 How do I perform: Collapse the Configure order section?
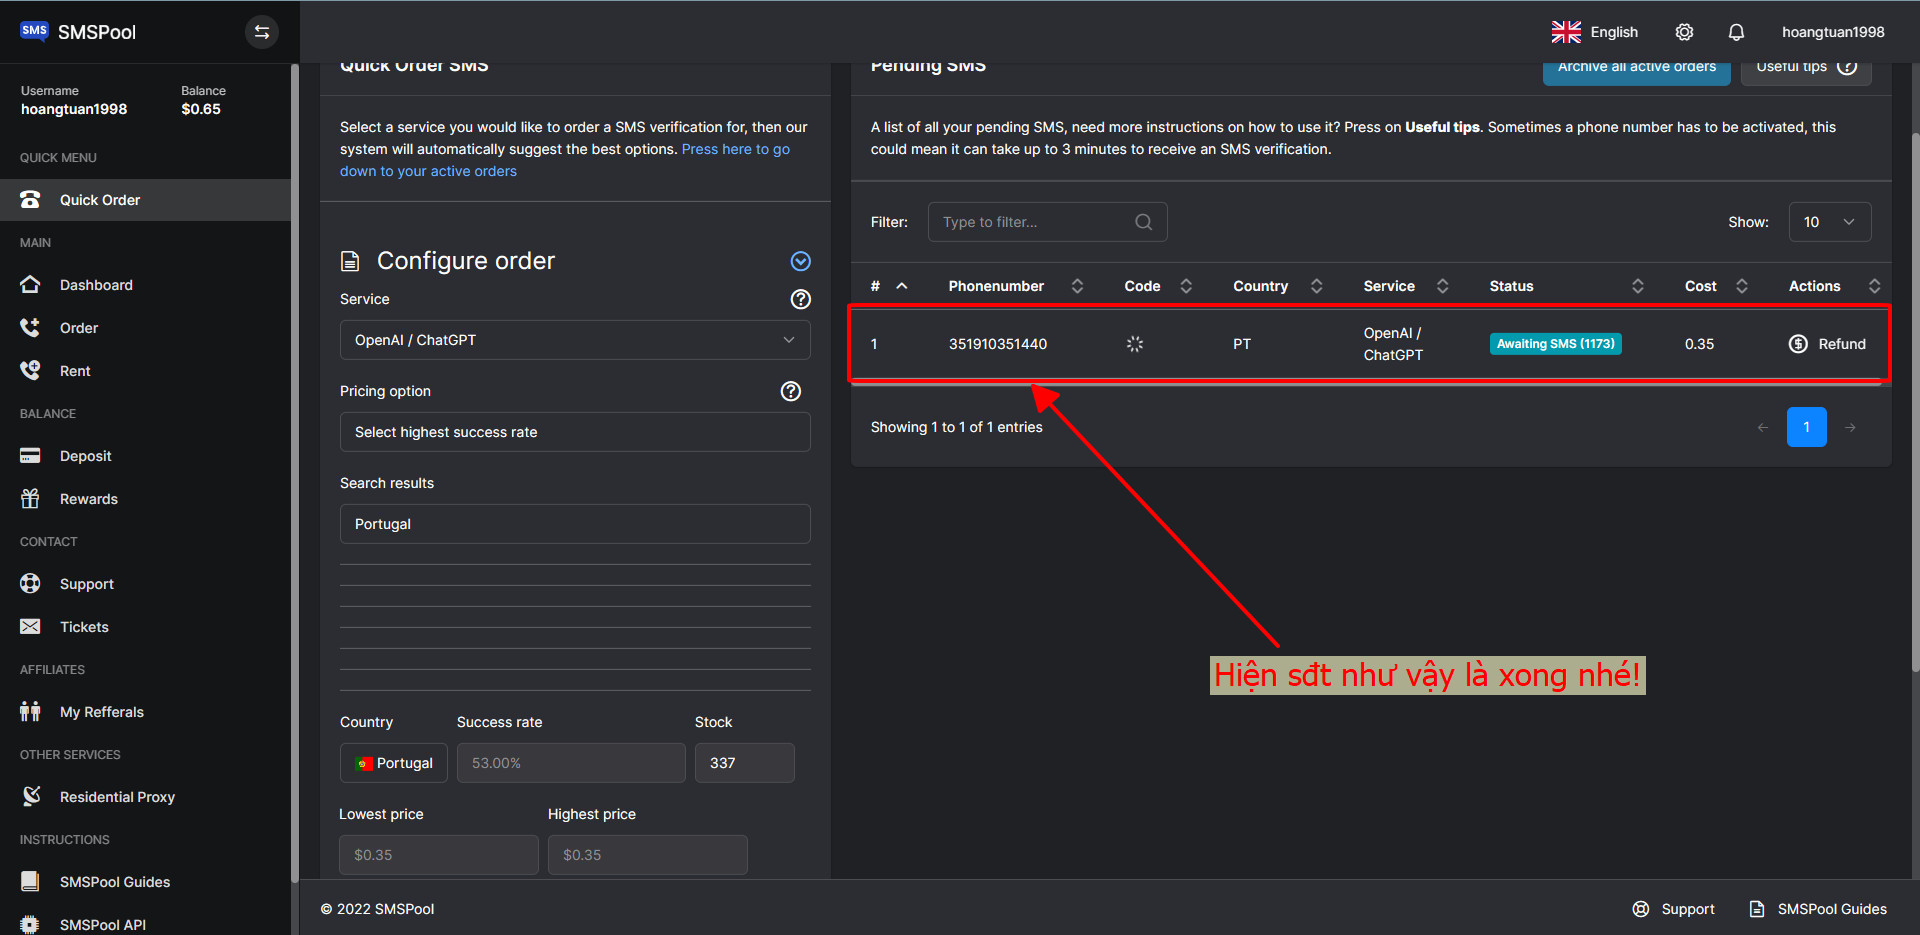[x=800, y=261]
